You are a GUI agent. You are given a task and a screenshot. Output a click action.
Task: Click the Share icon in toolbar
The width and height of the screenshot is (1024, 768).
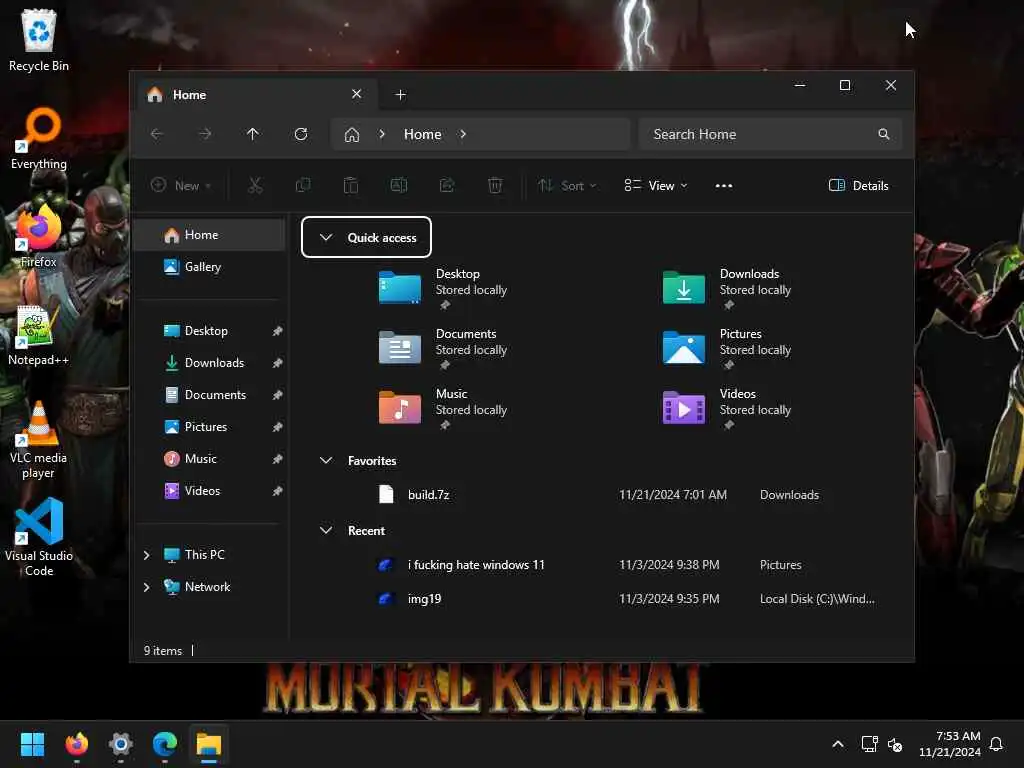click(447, 185)
